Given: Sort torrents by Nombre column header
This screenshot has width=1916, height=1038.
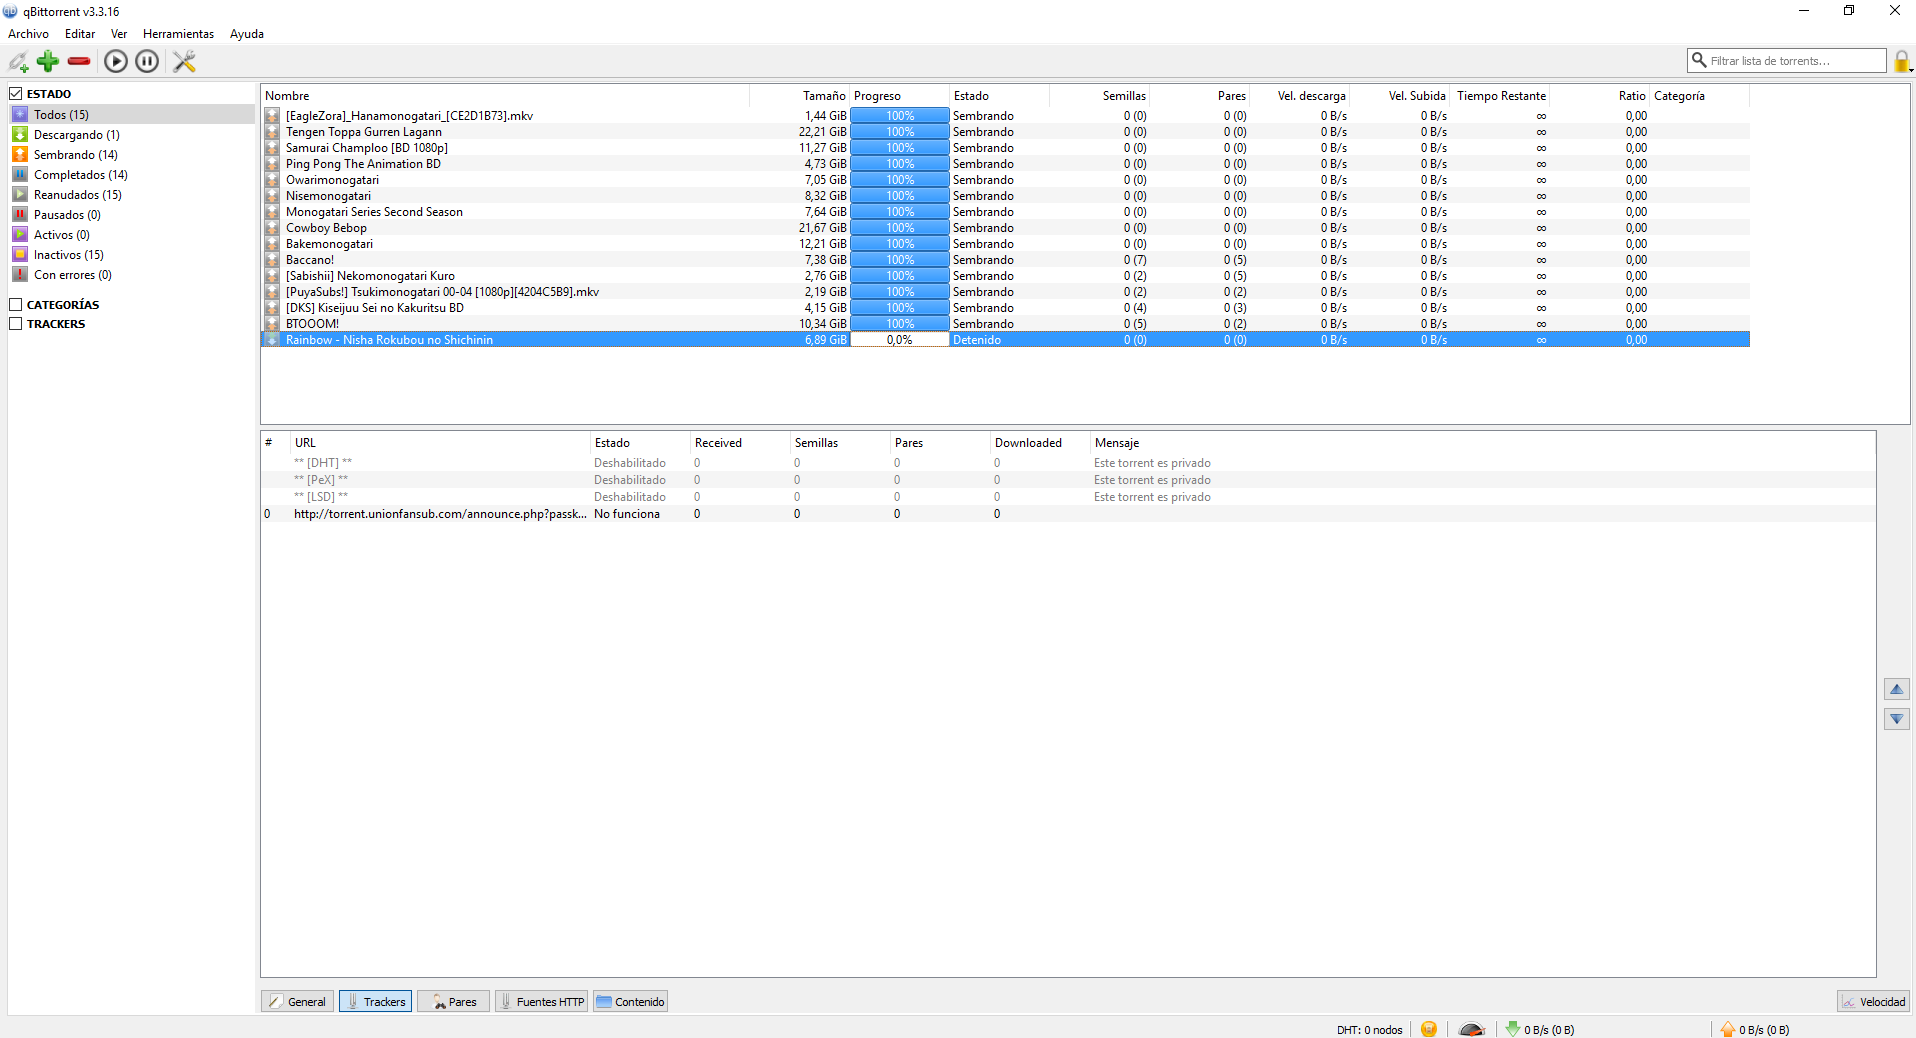Looking at the screenshot, I should 505,96.
